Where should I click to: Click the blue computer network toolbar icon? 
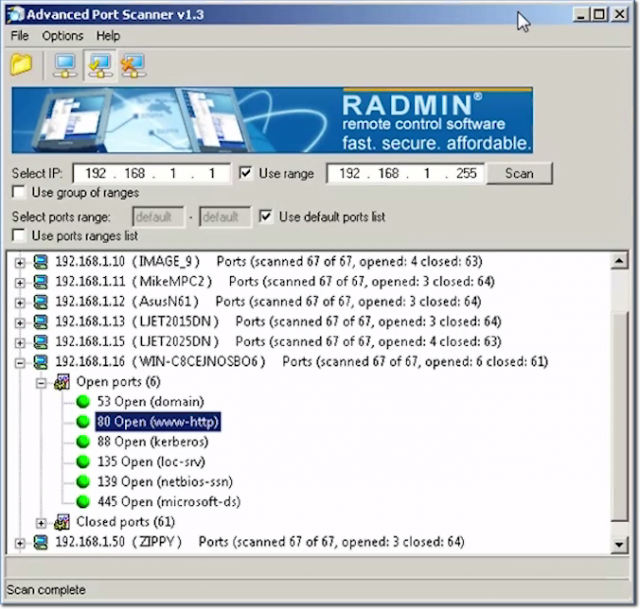coord(65,66)
